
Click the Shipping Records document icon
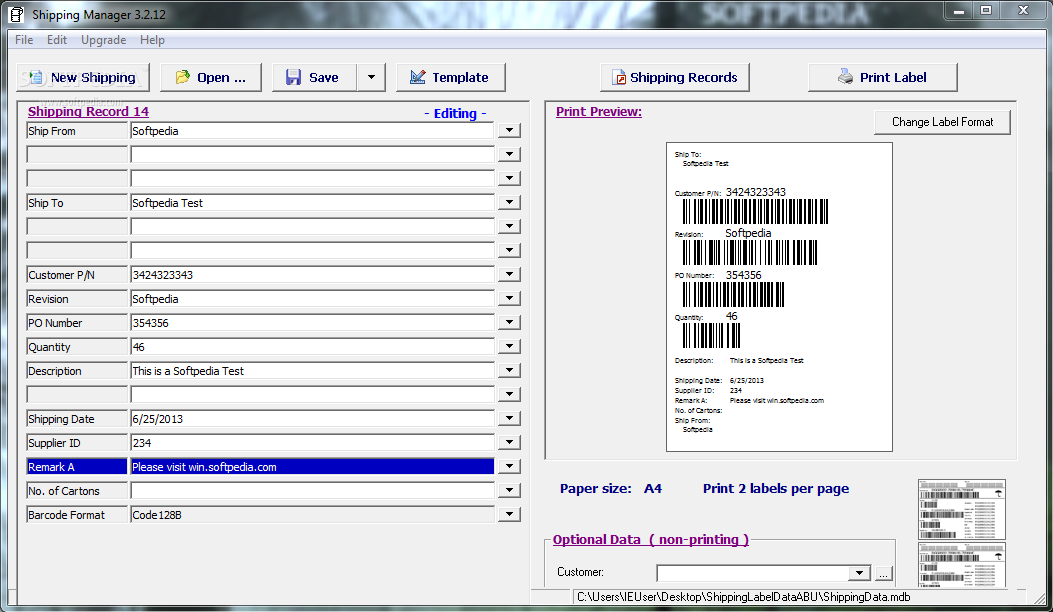(x=619, y=78)
